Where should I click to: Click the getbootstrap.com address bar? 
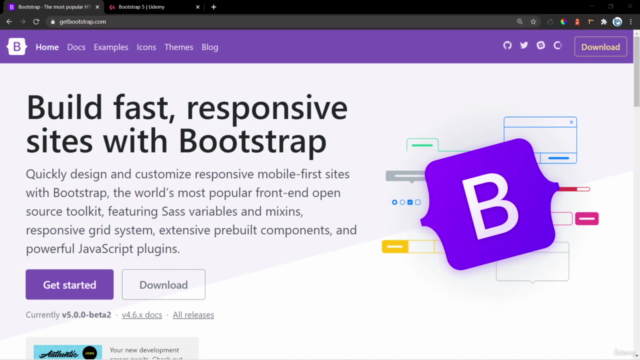(282, 22)
